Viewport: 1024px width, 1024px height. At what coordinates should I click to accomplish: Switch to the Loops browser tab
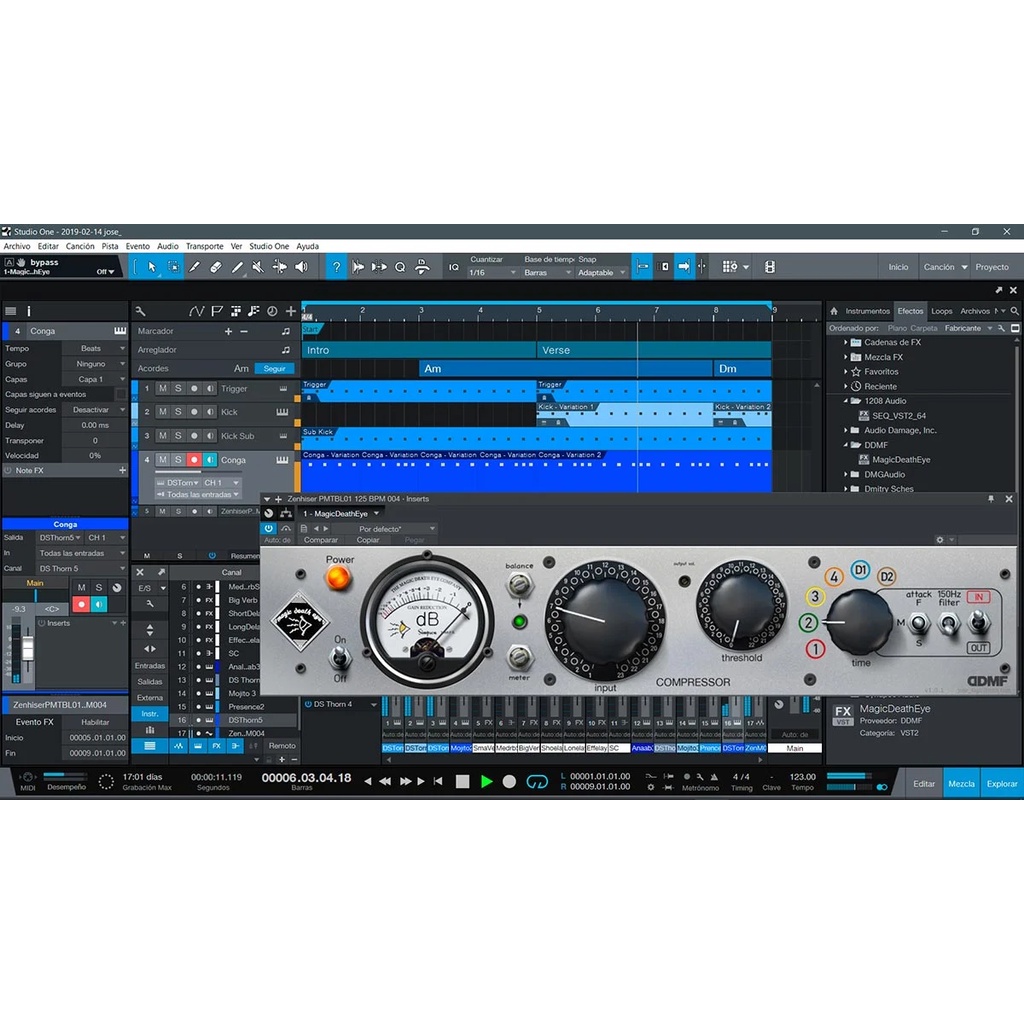(x=942, y=312)
